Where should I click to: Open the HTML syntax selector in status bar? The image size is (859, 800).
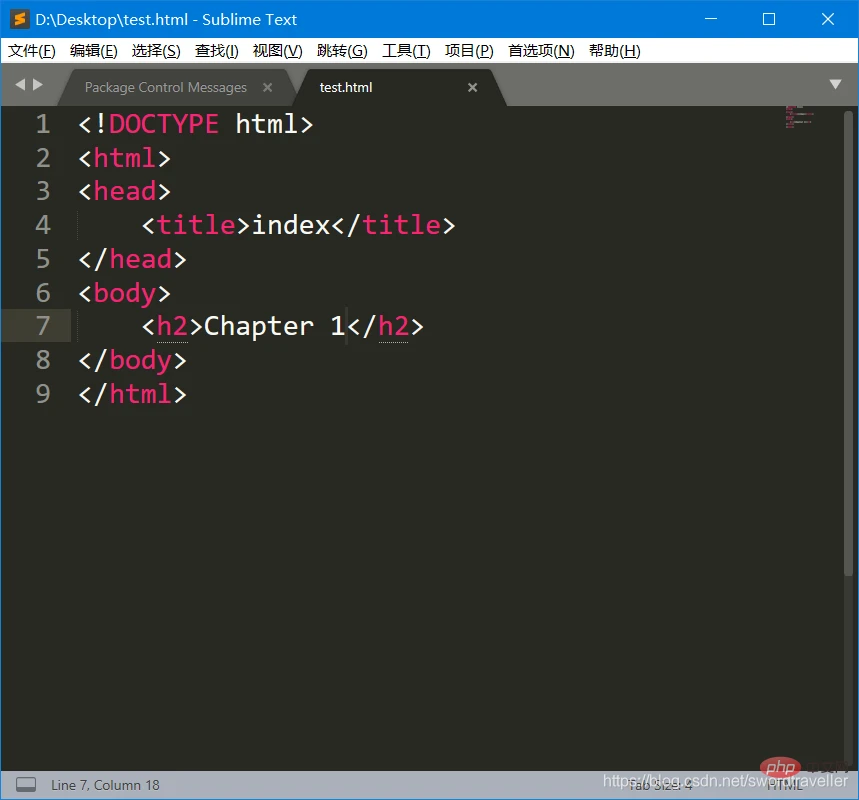point(784,785)
